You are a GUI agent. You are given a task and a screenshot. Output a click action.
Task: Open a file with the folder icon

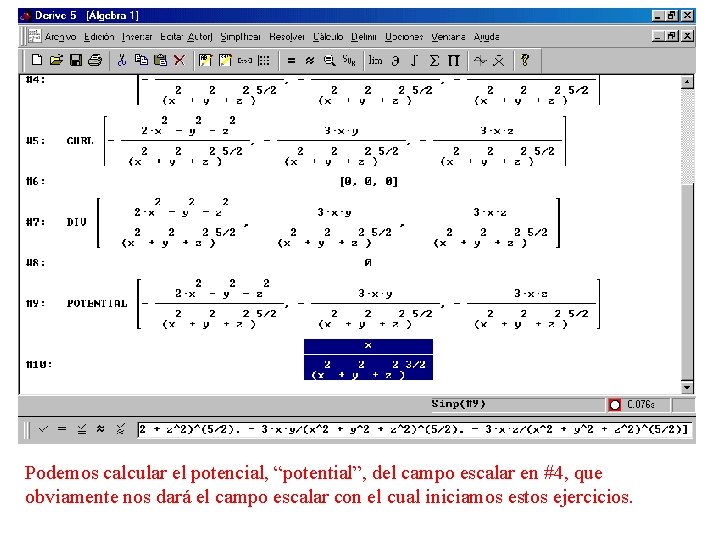[56, 60]
